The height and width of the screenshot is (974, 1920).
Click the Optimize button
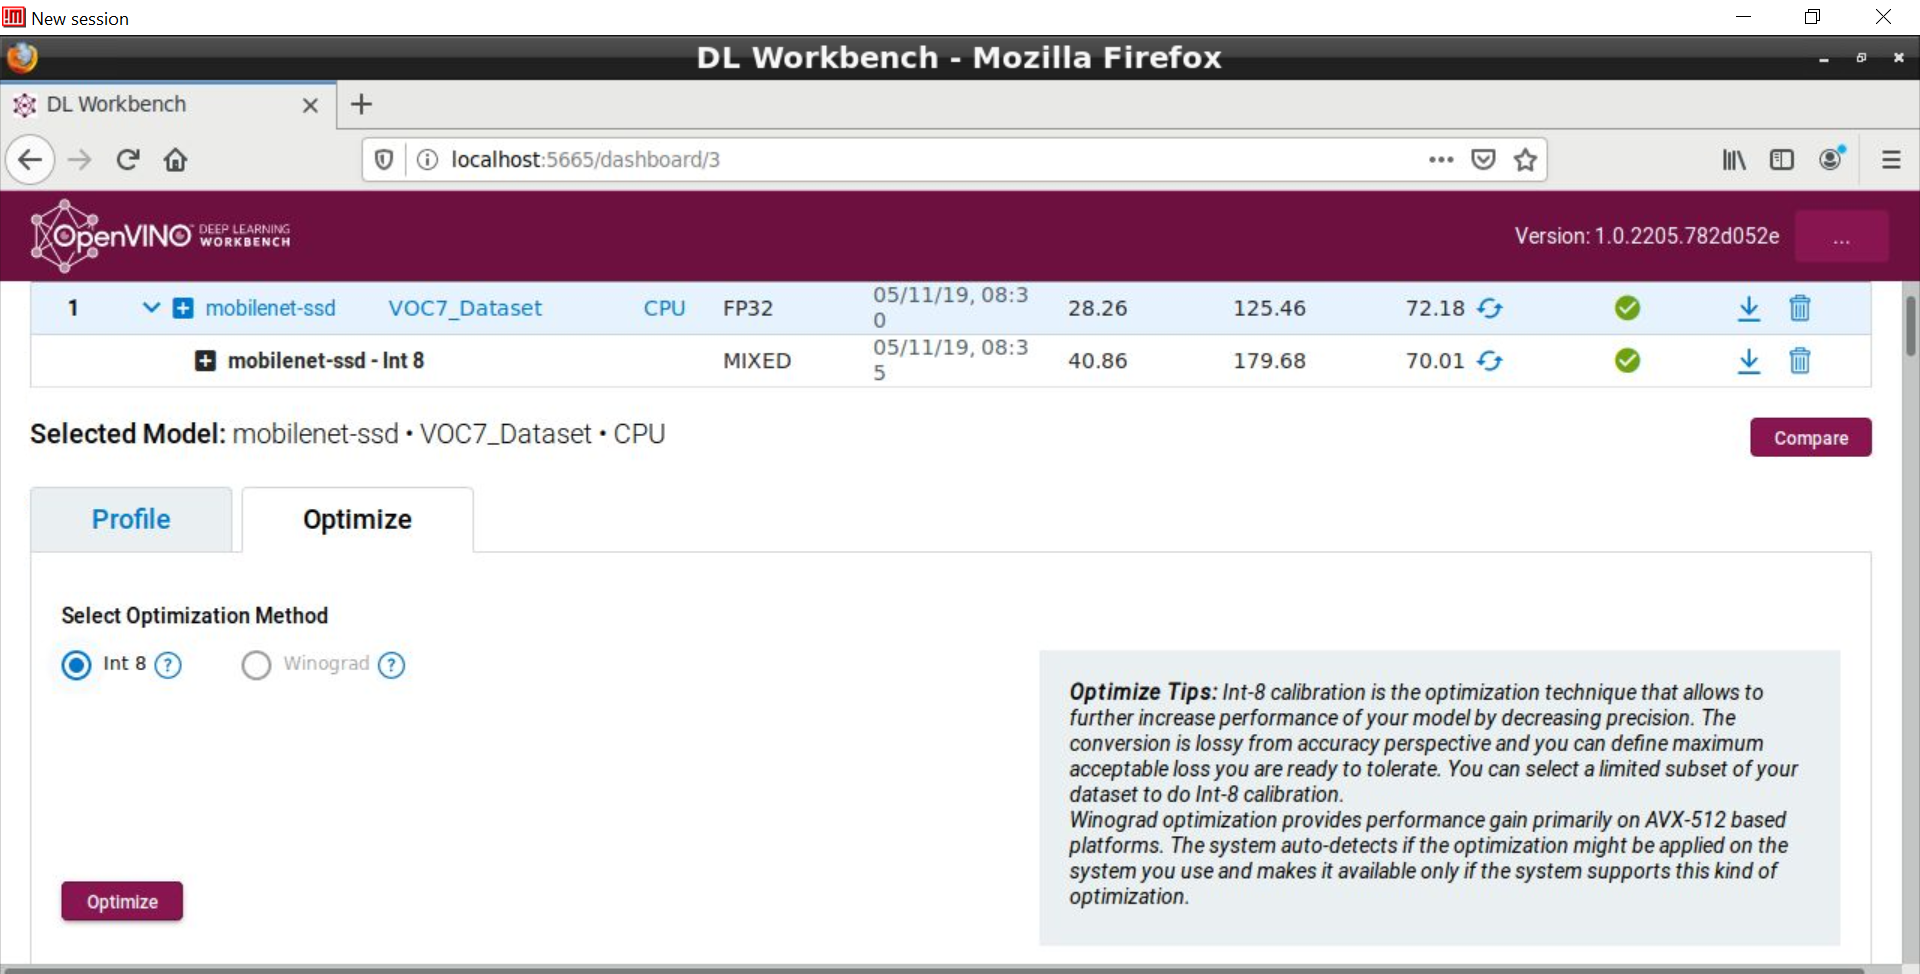coord(122,901)
